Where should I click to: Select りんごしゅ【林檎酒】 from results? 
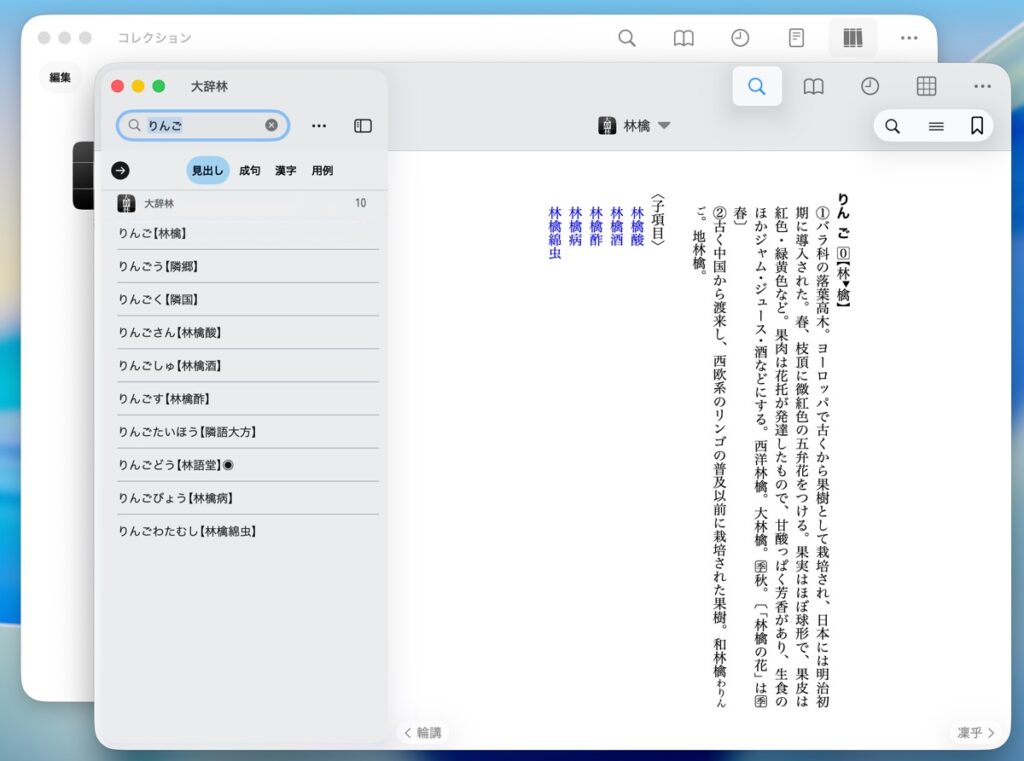tap(170, 366)
